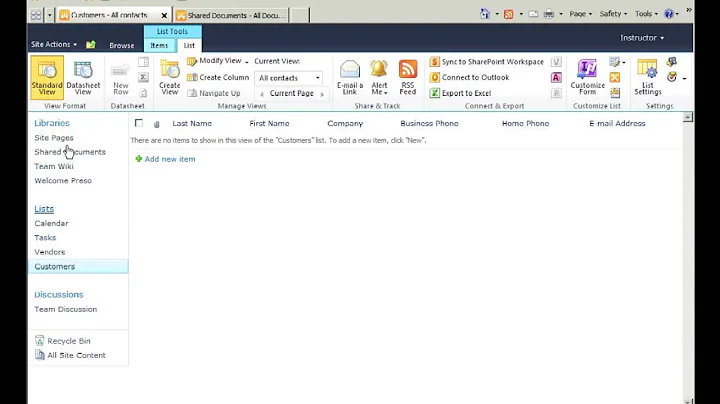Open the Welcome Preso library
Image resolution: width=720 pixels, height=404 pixels.
point(63,180)
